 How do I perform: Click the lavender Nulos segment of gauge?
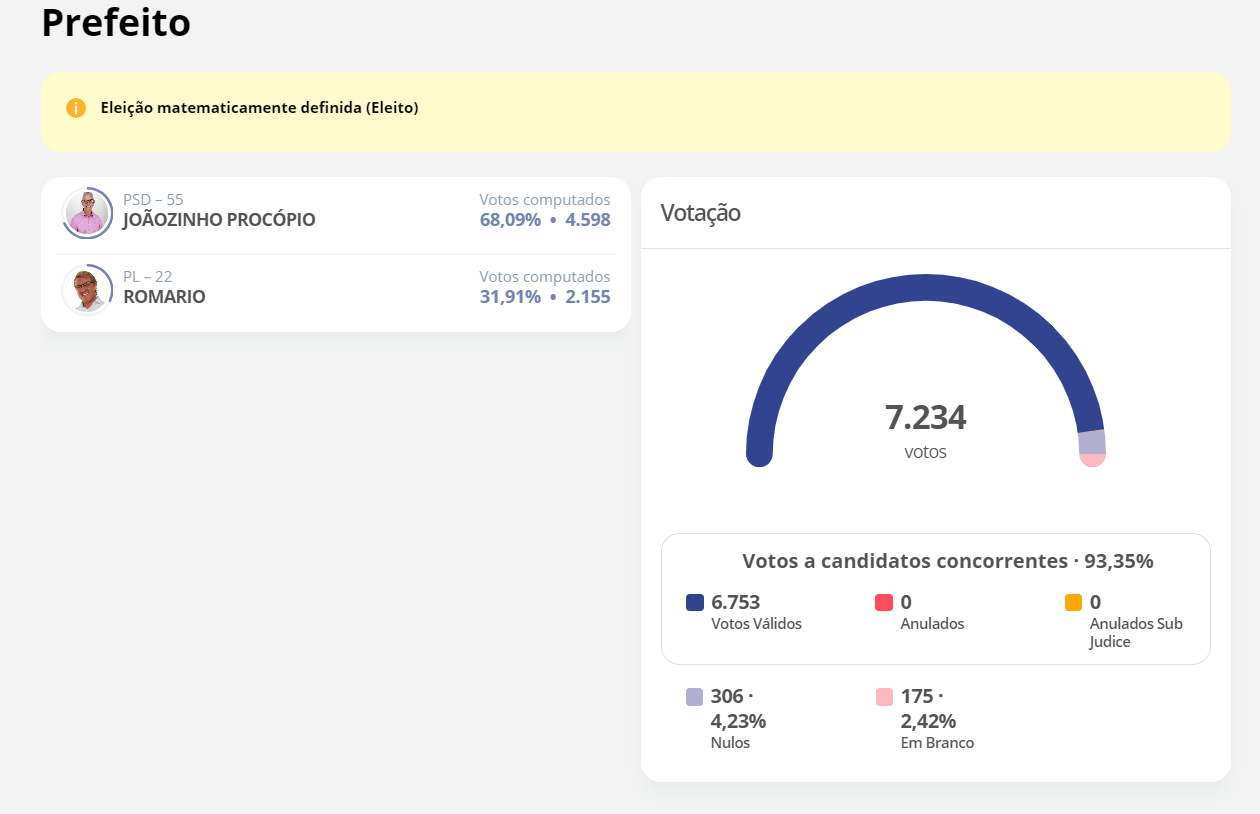pos(1091,441)
